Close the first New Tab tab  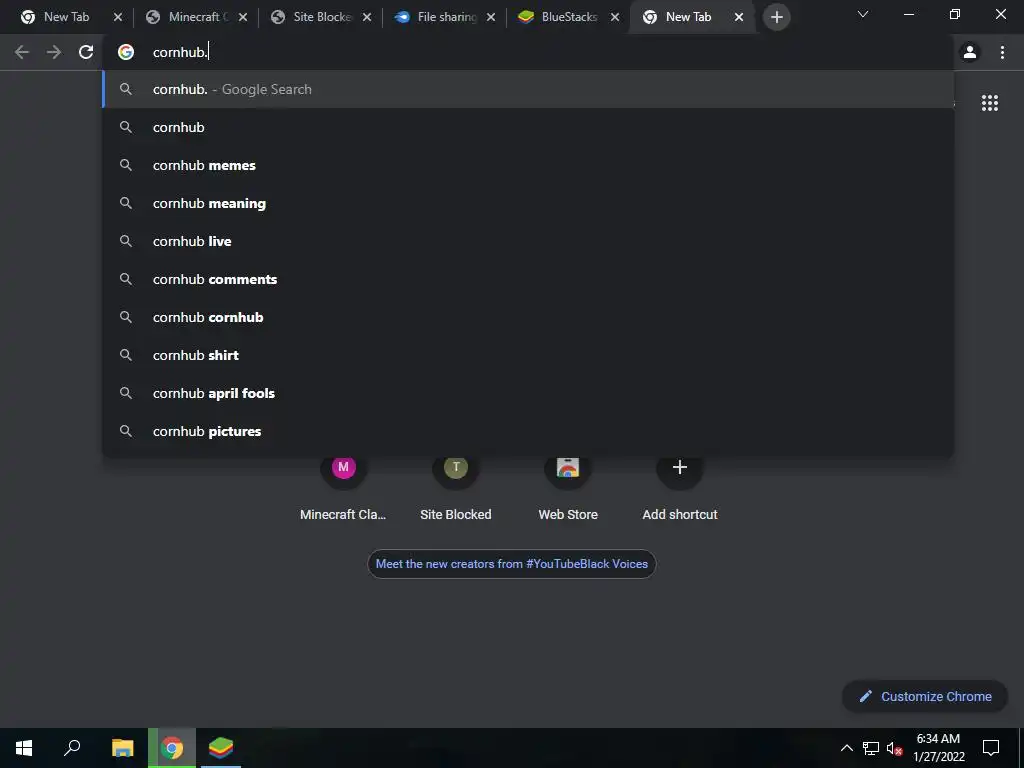[118, 17]
